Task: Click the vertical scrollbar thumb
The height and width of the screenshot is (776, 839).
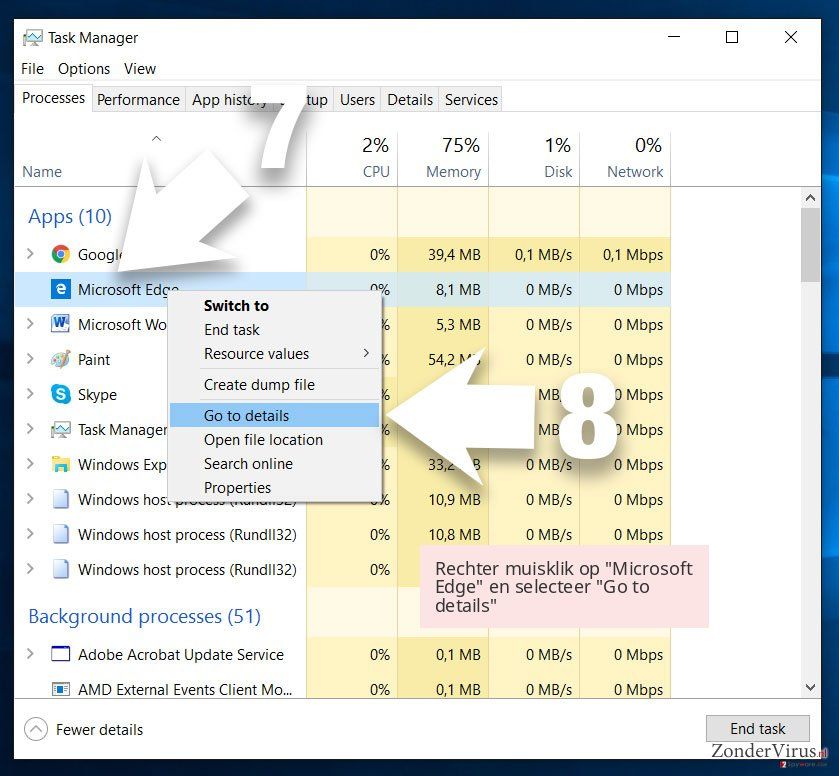Action: click(x=810, y=245)
